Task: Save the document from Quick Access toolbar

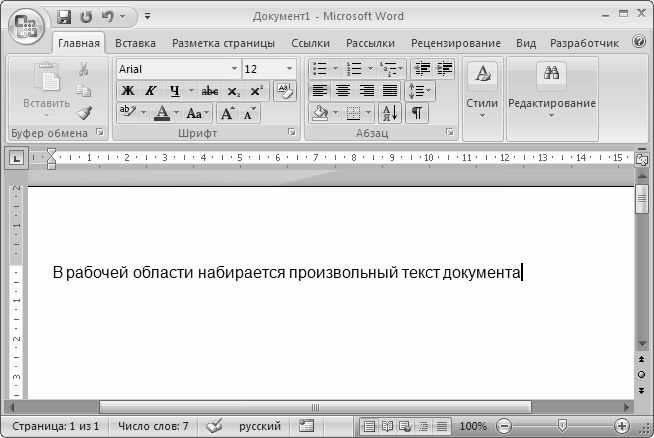Action: pyautogui.click(x=65, y=17)
